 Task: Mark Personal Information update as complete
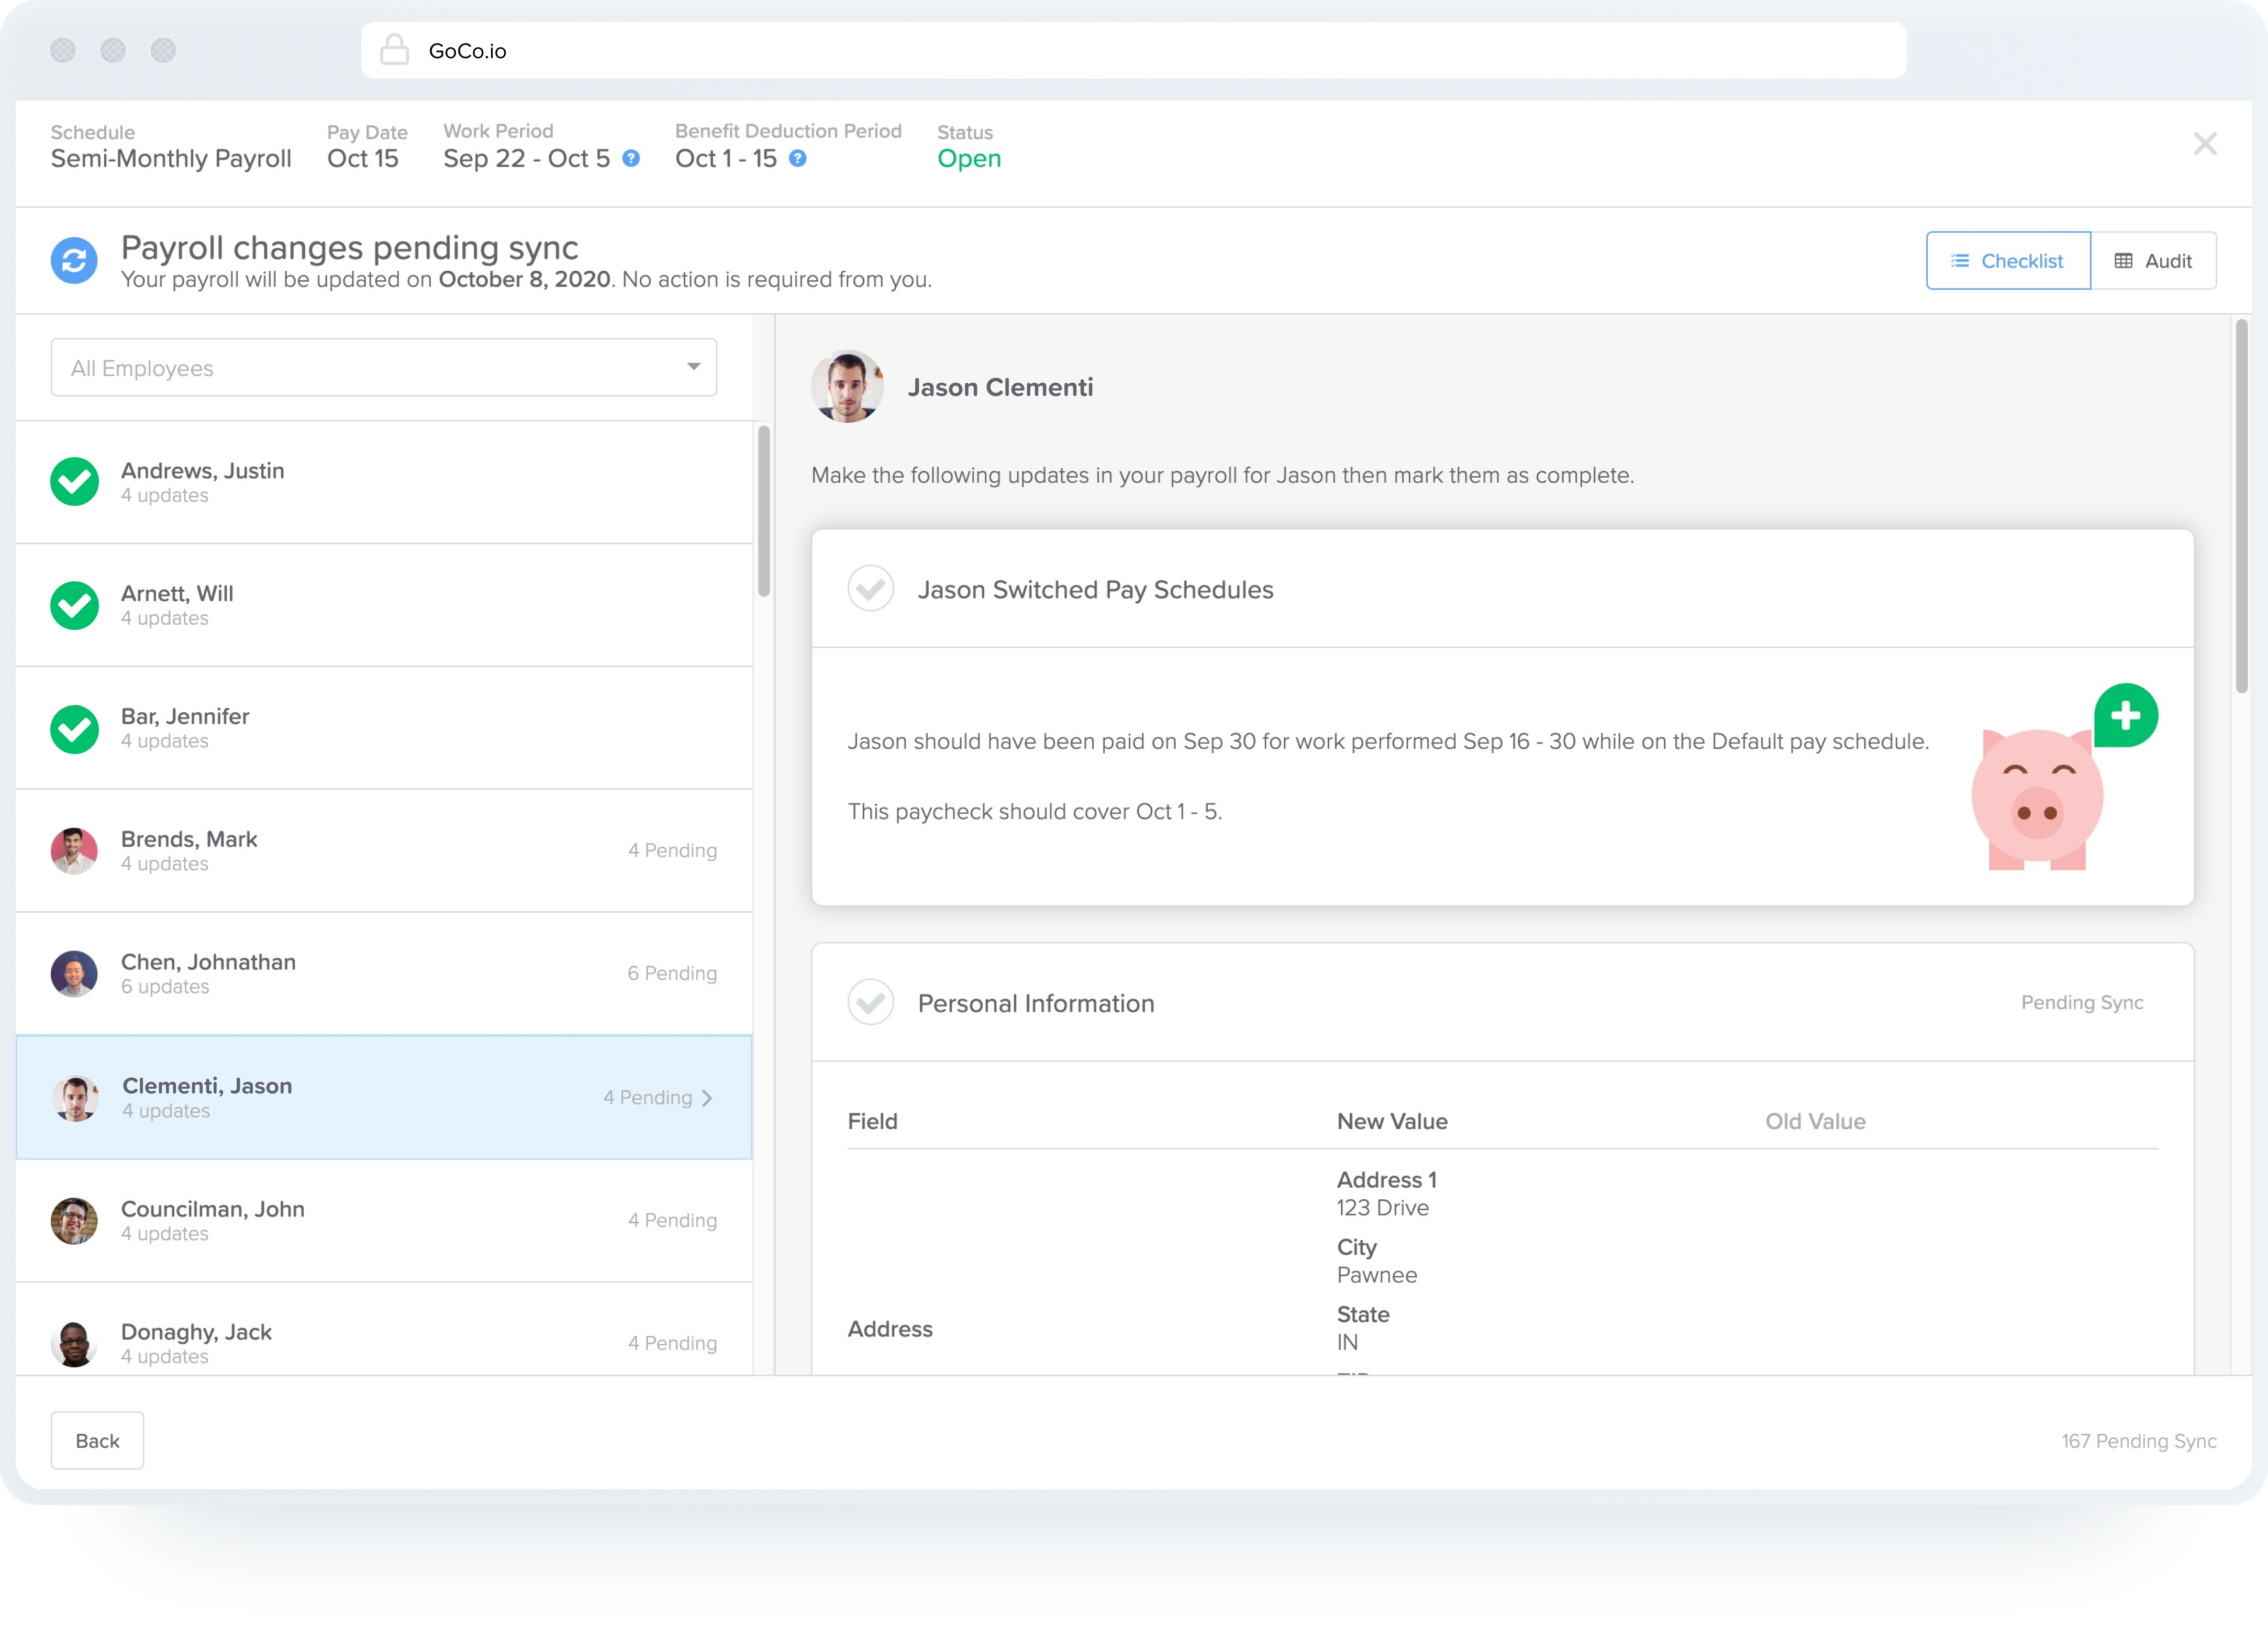[x=870, y=1002]
